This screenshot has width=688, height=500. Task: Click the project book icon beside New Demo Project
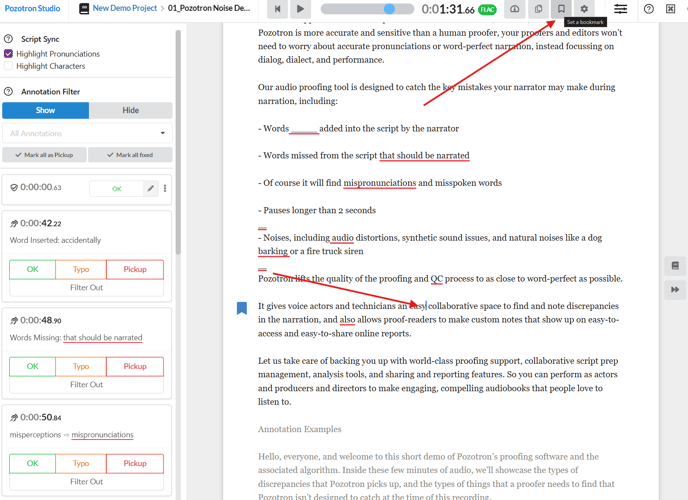click(x=84, y=9)
